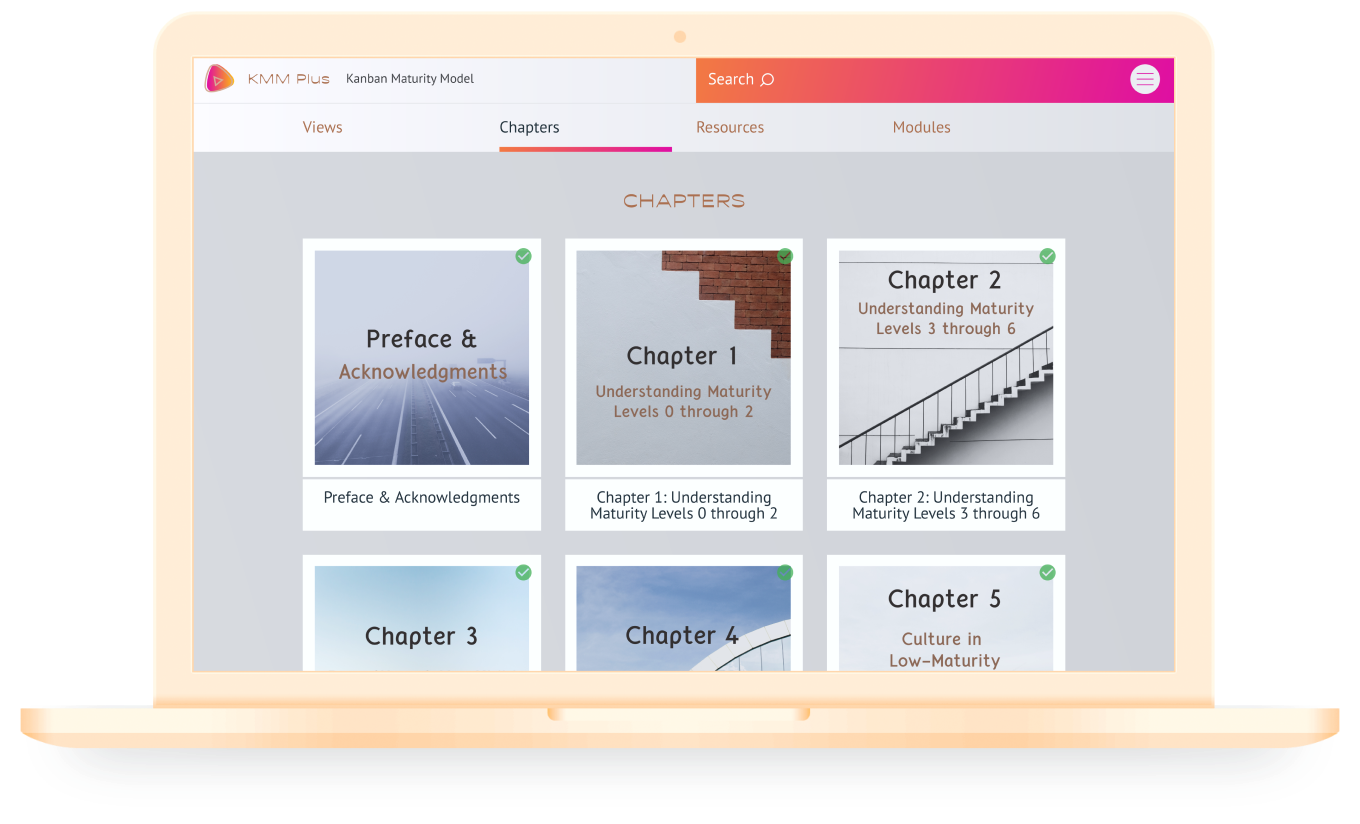
Task: Open the Resources tab
Action: tap(730, 127)
